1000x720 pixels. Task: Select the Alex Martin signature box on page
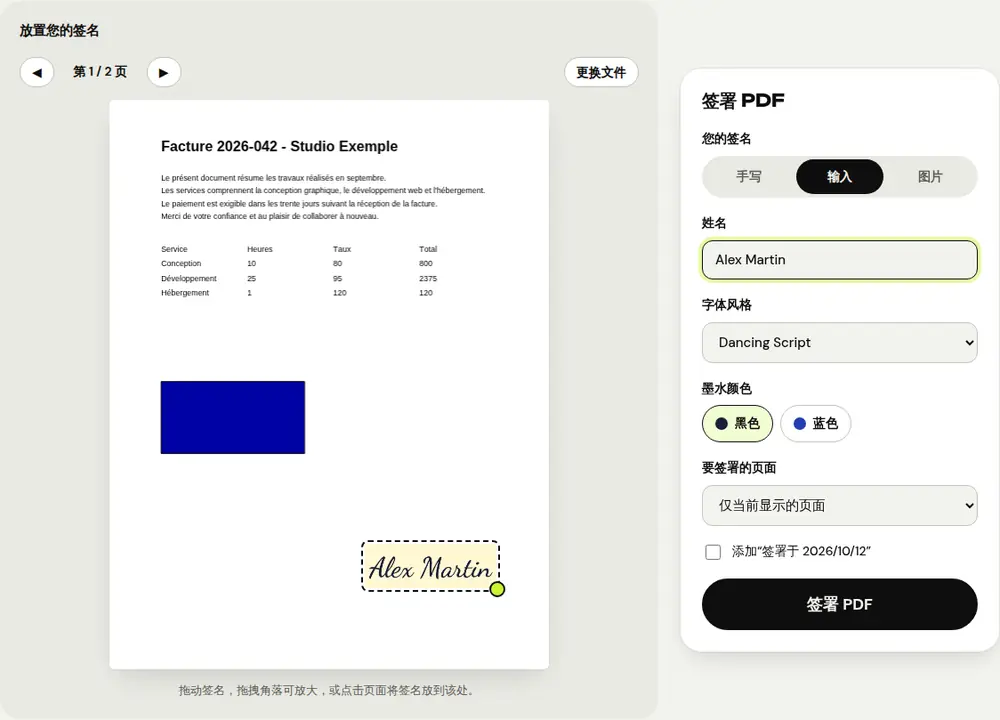coord(430,566)
